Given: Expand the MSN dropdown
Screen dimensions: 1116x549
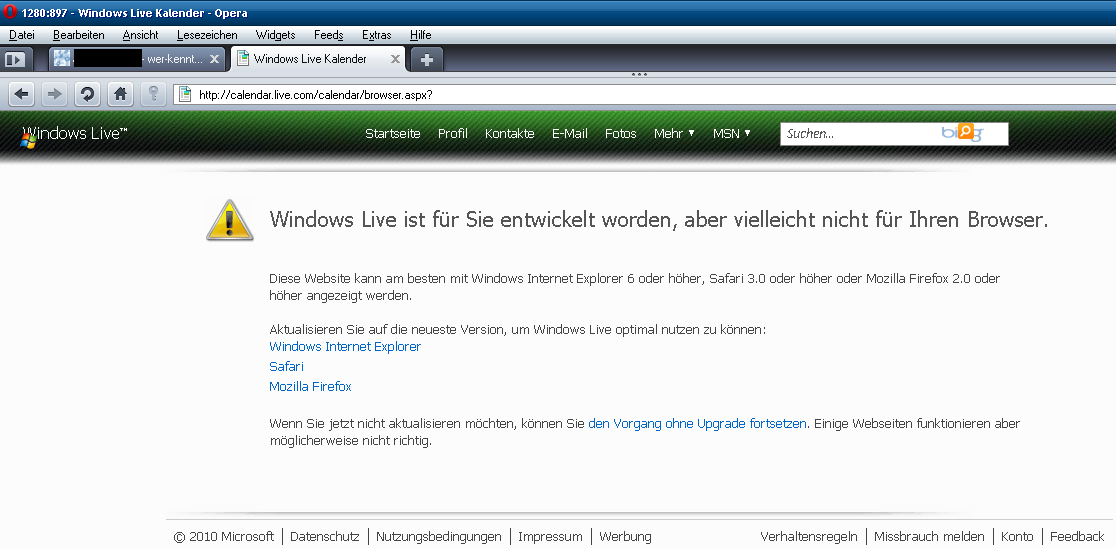Looking at the screenshot, I should 732,134.
